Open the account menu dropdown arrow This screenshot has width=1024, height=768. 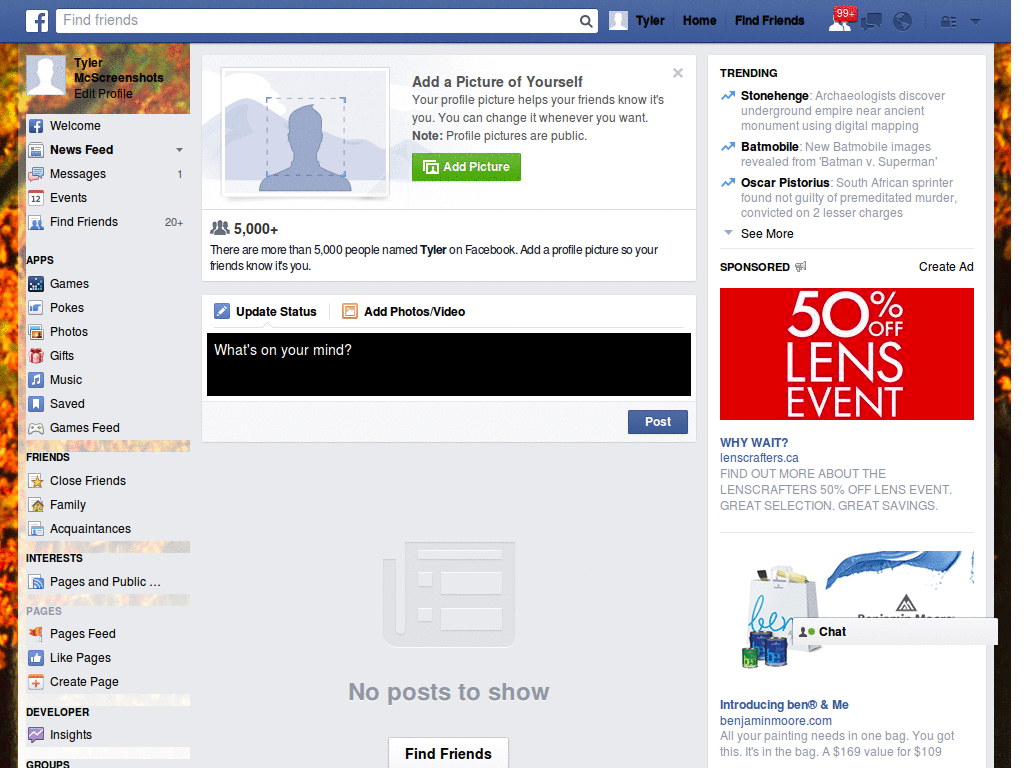(975, 22)
